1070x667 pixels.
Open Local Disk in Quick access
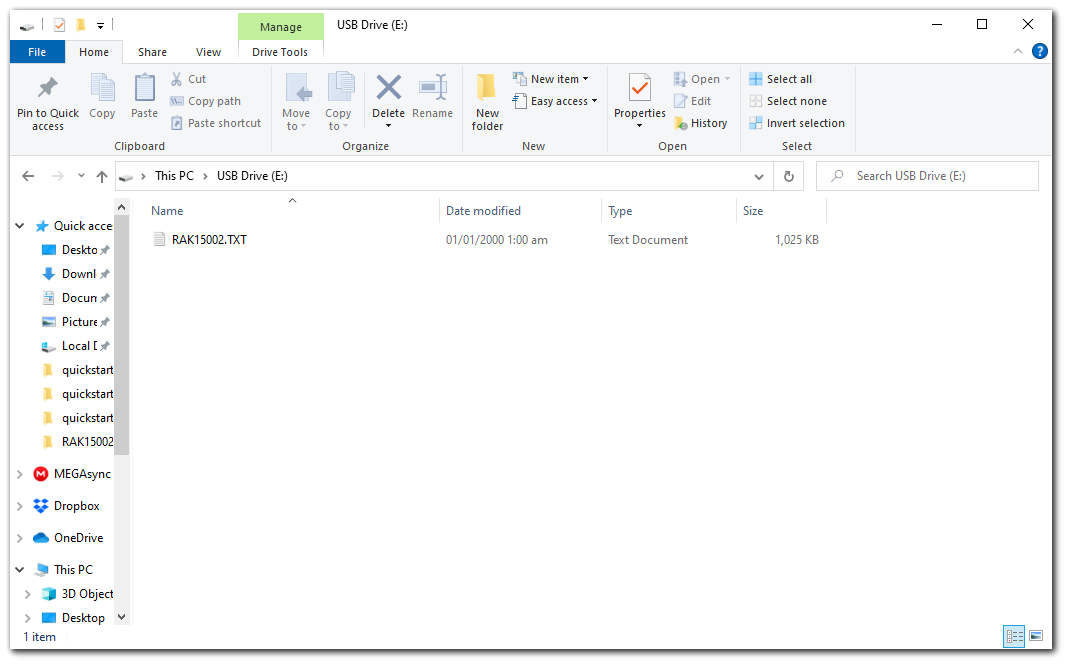76,346
